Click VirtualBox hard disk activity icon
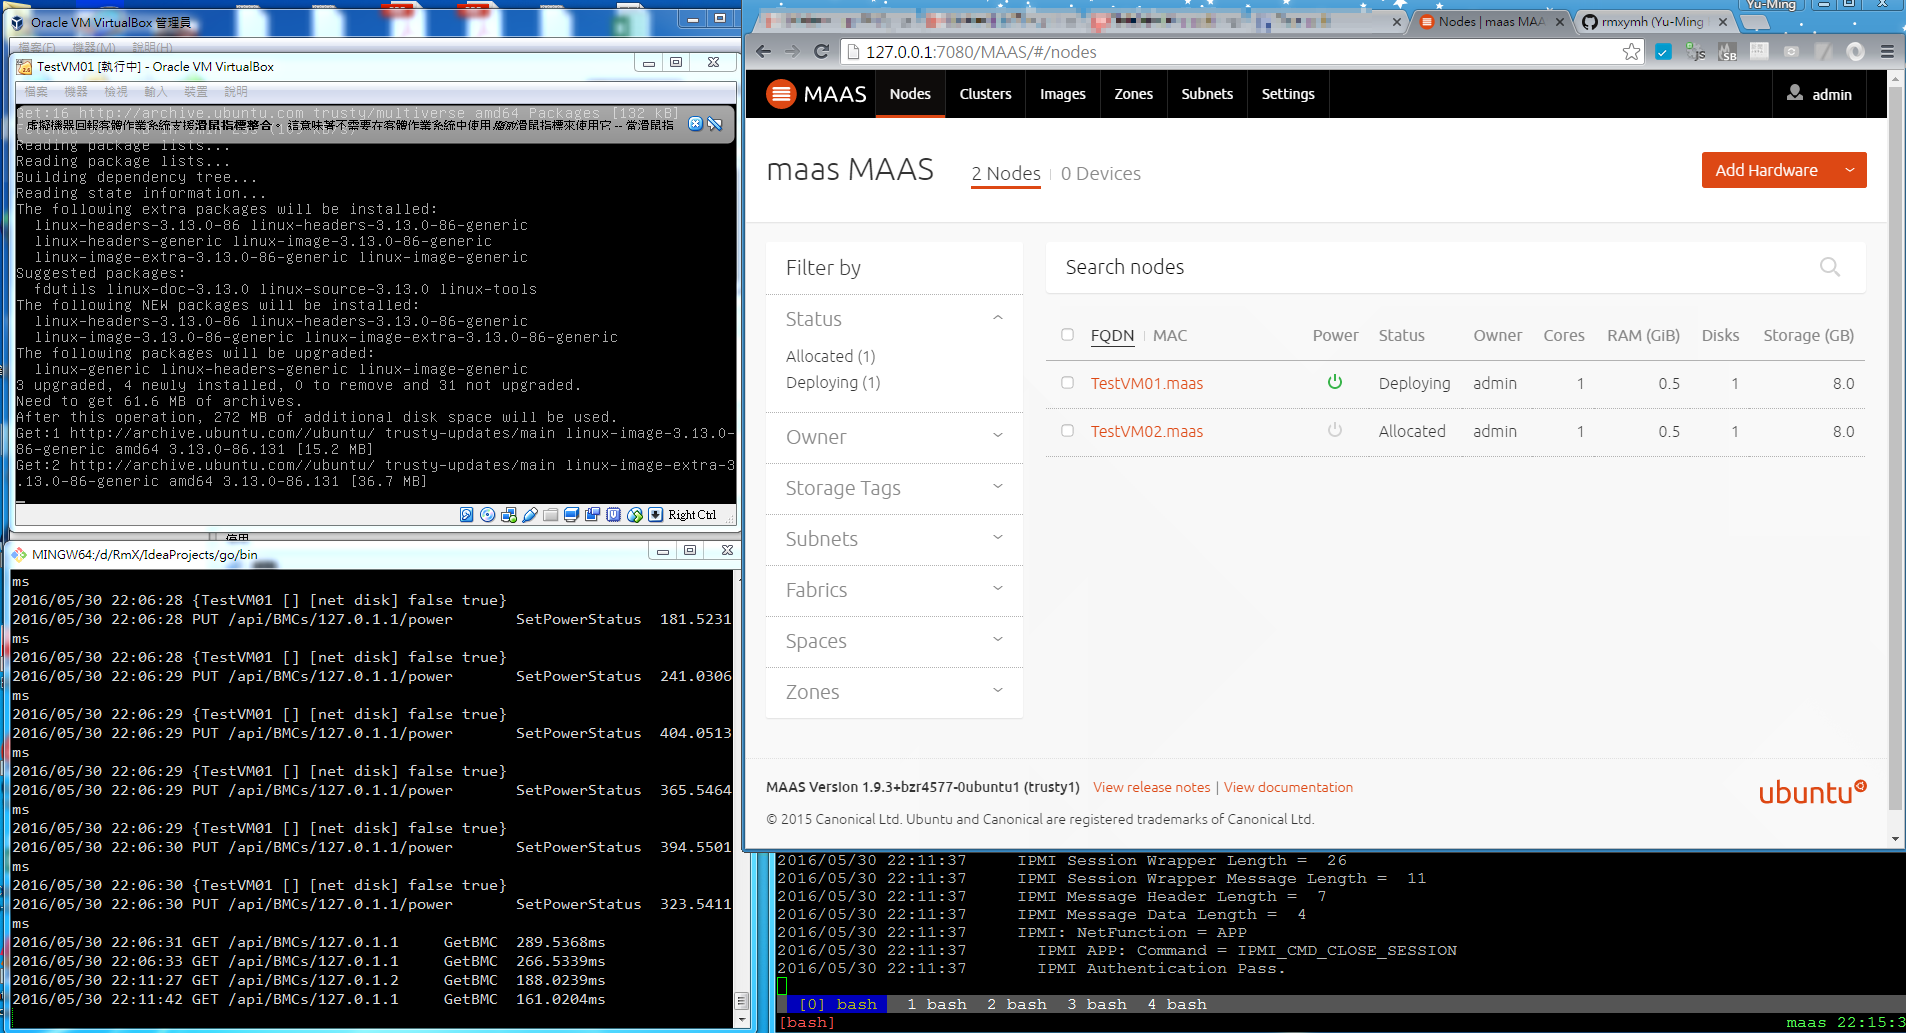Viewport: 1906px width, 1033px height. pos(466,515)
